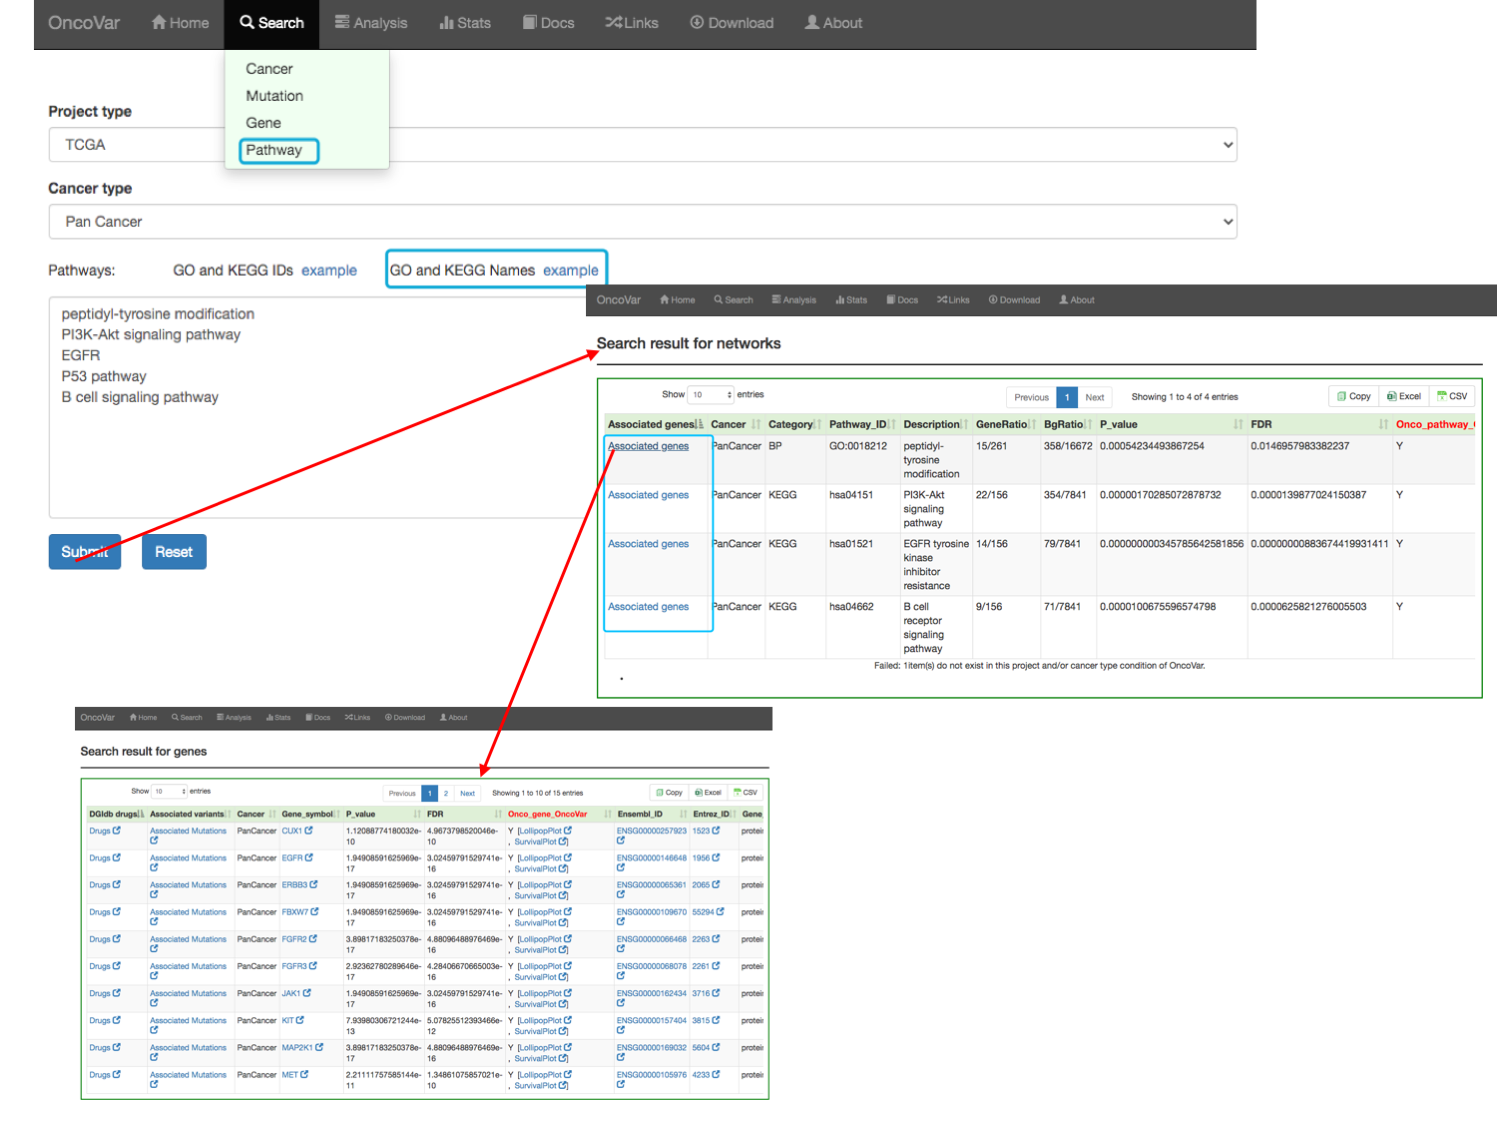This screenshot has width=1497, height=1123.
Task: Open Associated genes for hsa04662 row
Action: [x=648, y=607]
